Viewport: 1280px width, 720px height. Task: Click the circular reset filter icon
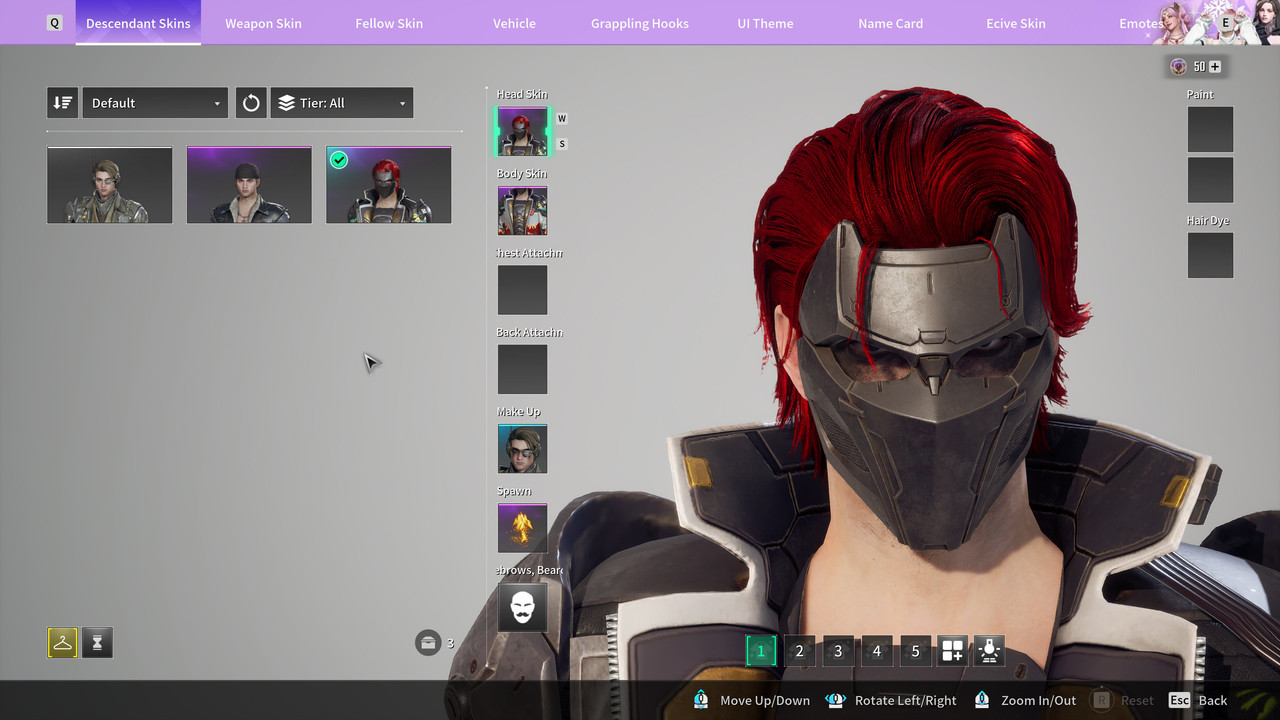point(251,103)
